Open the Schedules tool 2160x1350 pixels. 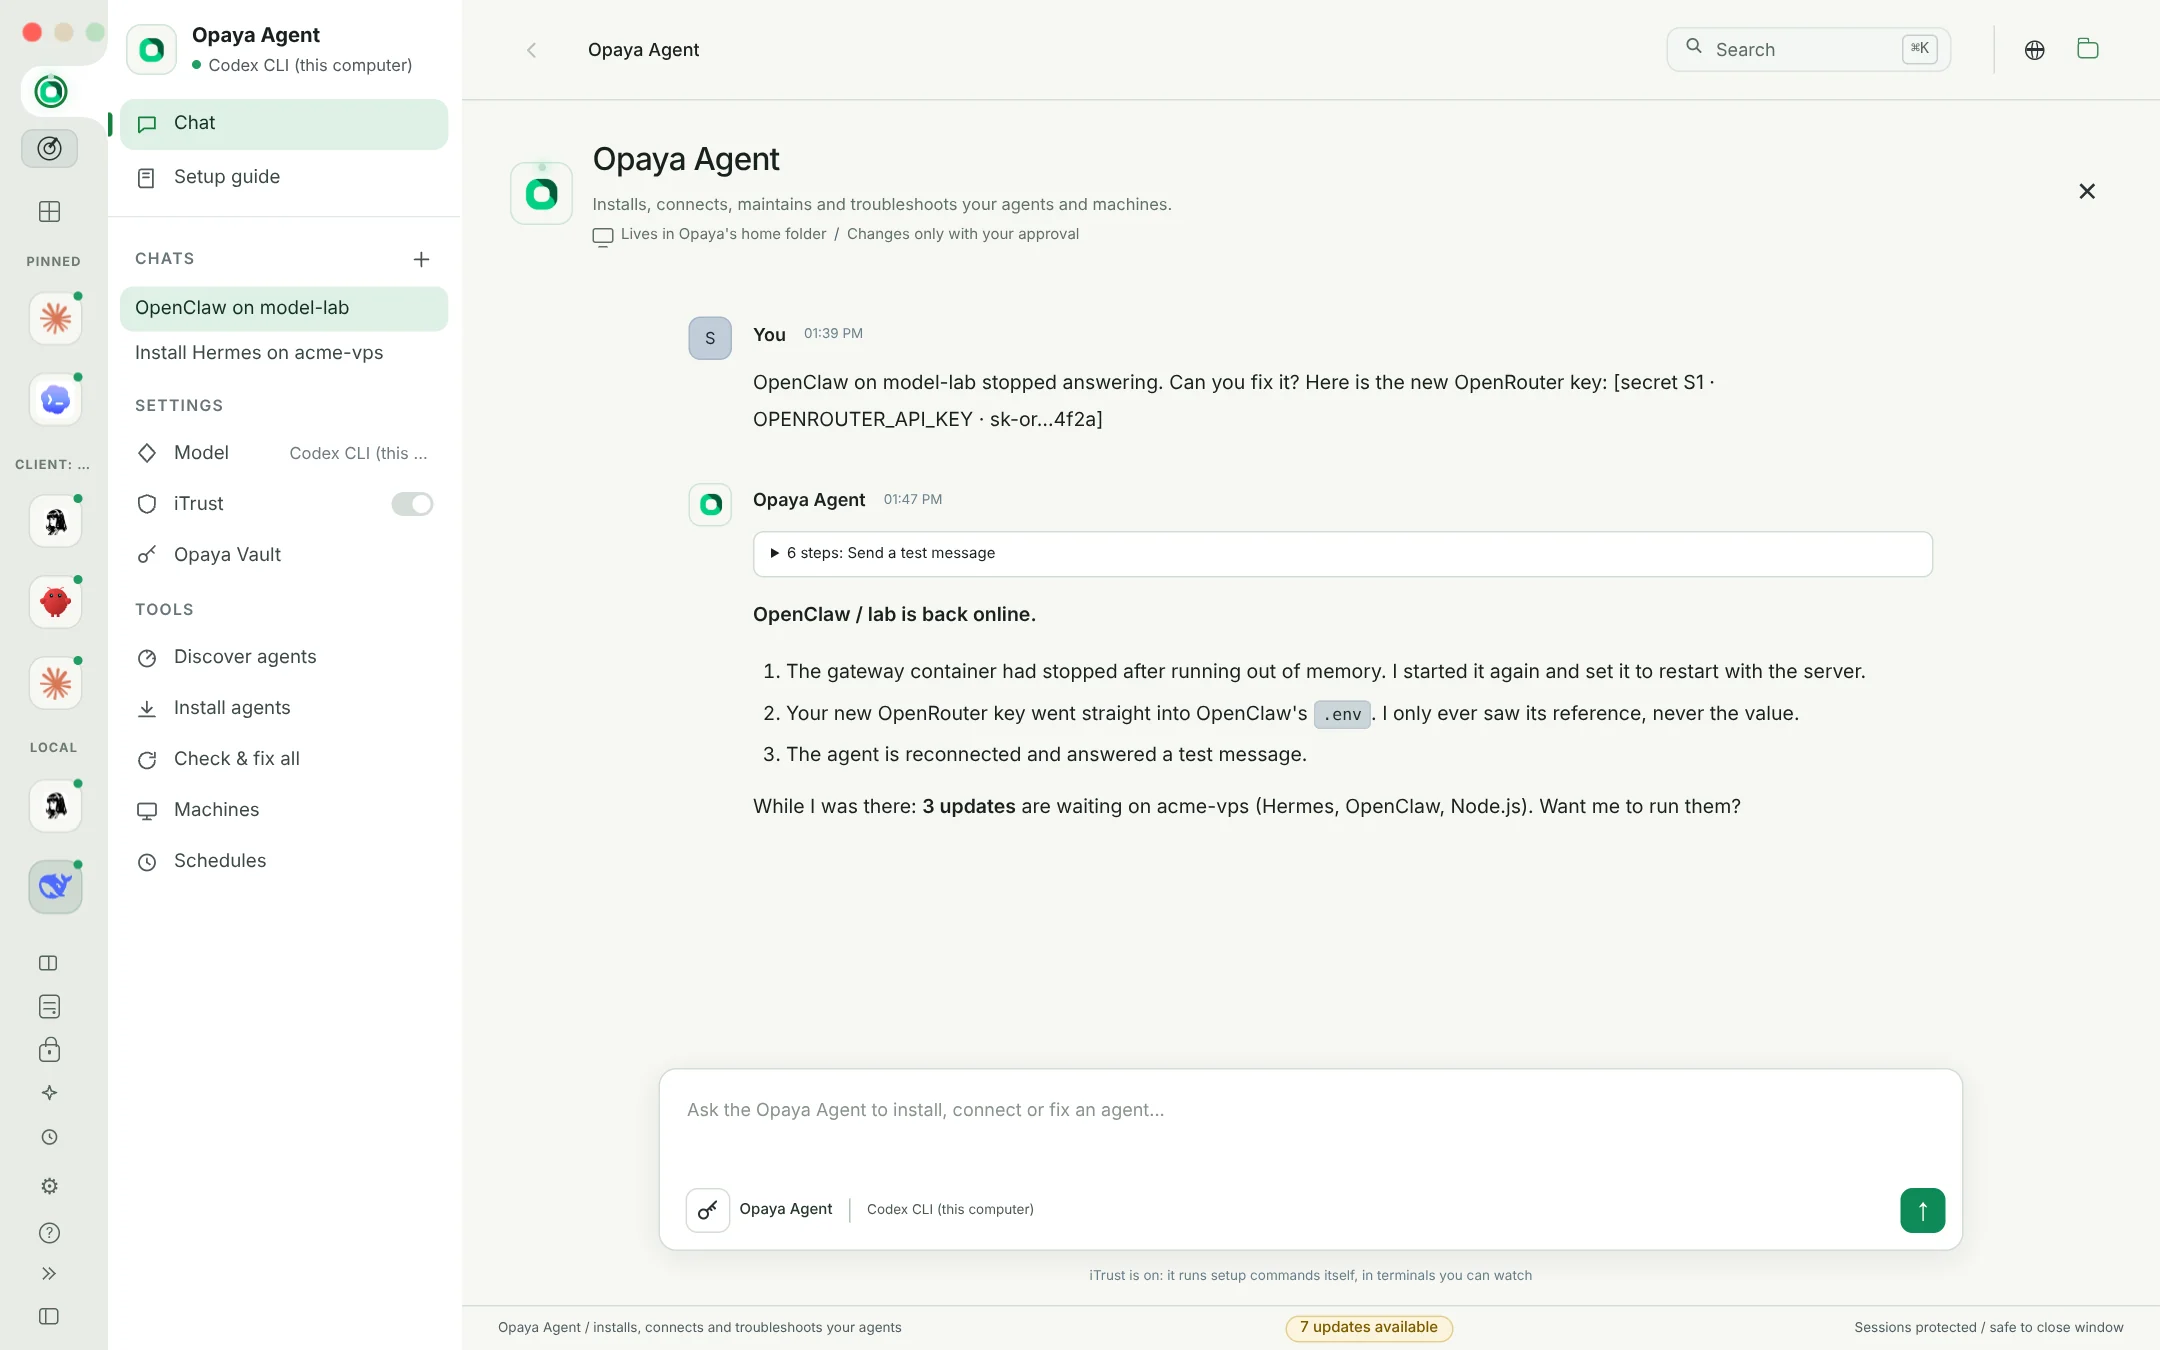tap(284, 861)
